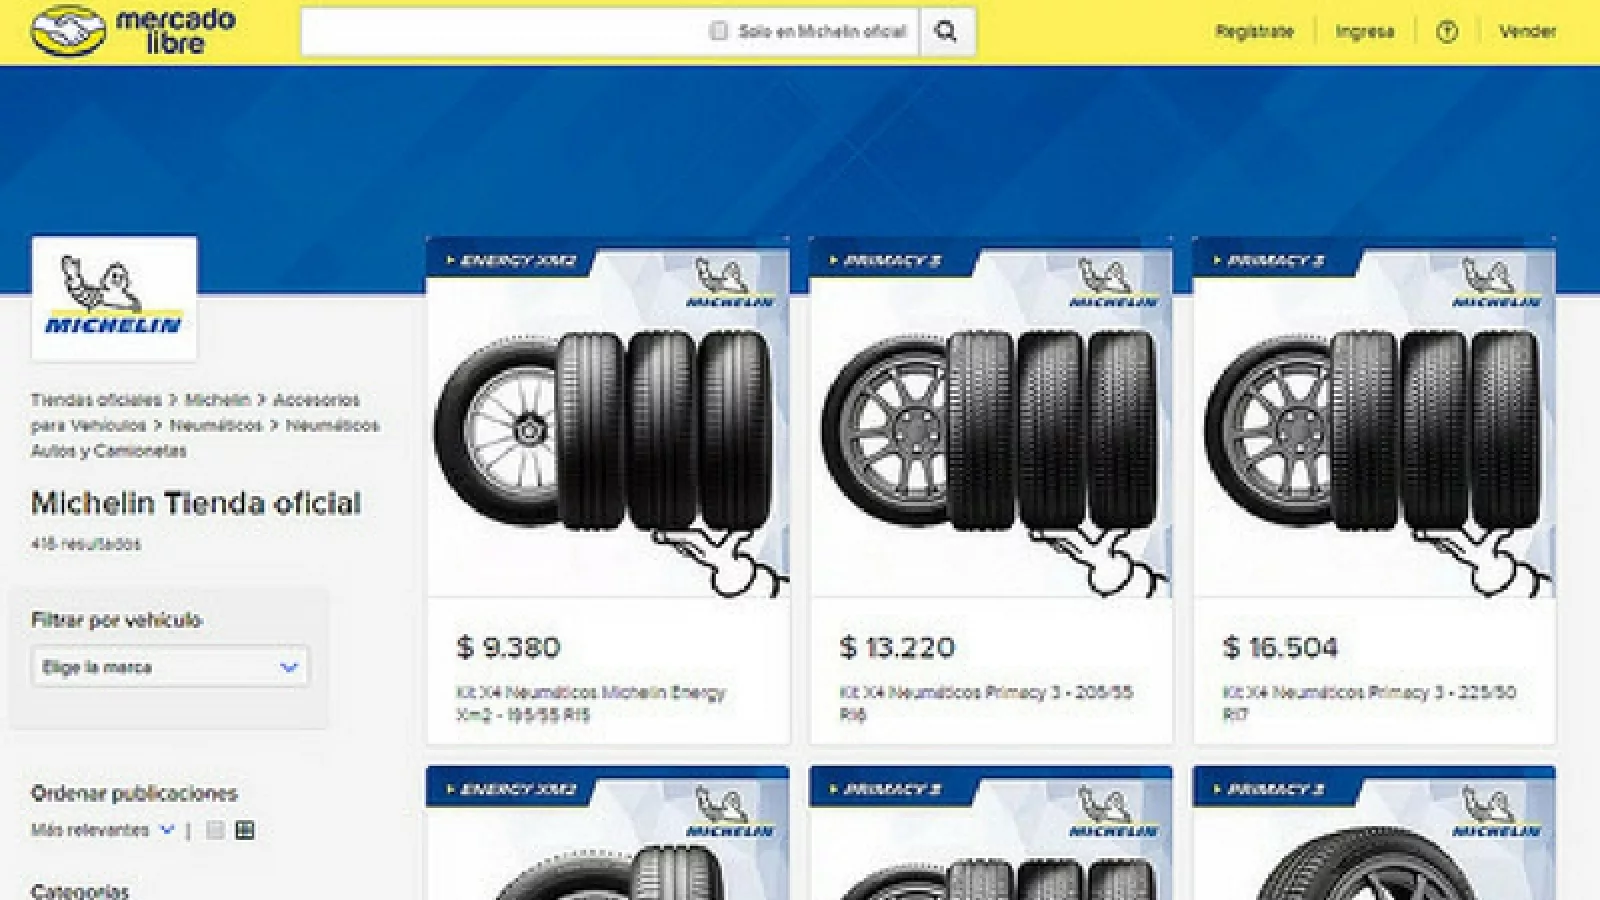
Task: Switch to list view icon
Action: point(215,830)
